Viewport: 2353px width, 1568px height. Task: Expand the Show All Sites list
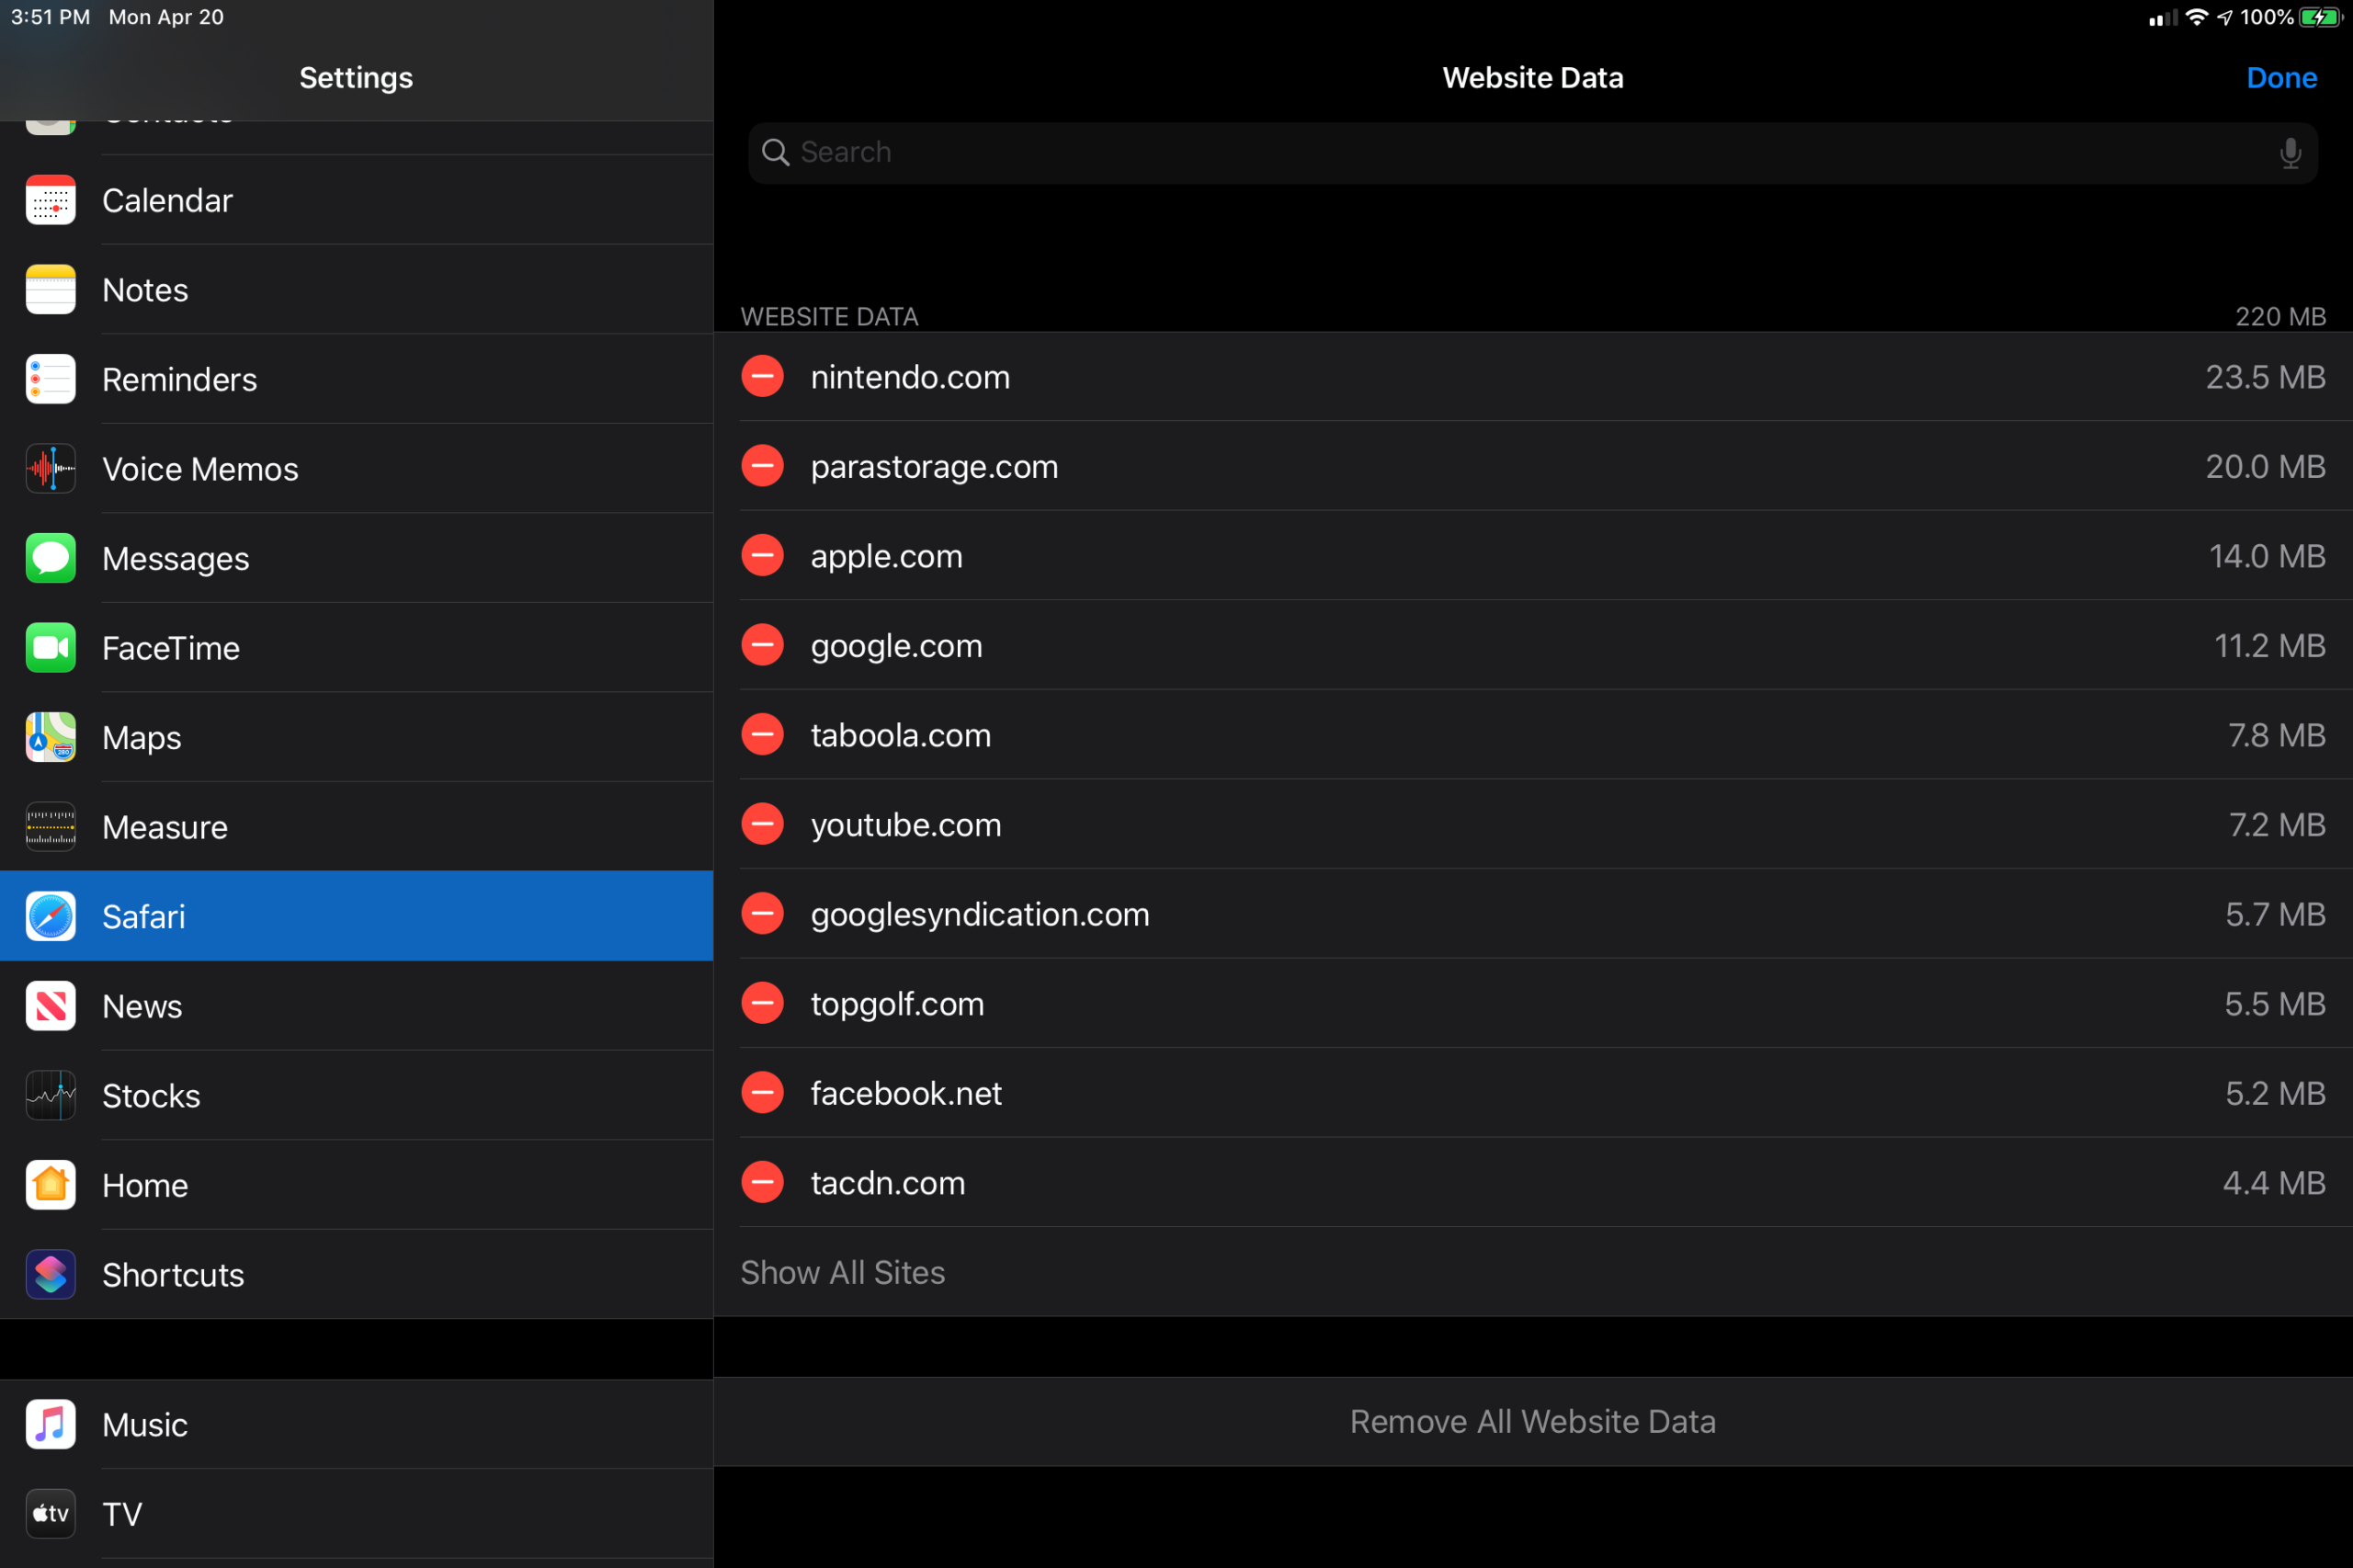point(843,1272)
